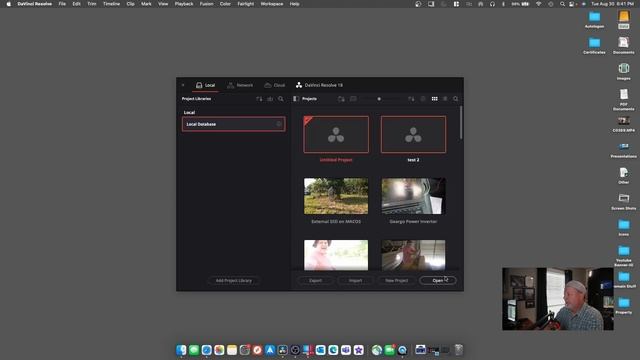Search projects using magnifier icon
The height and width of the screenshot is (360, 640).
point(456,99)
